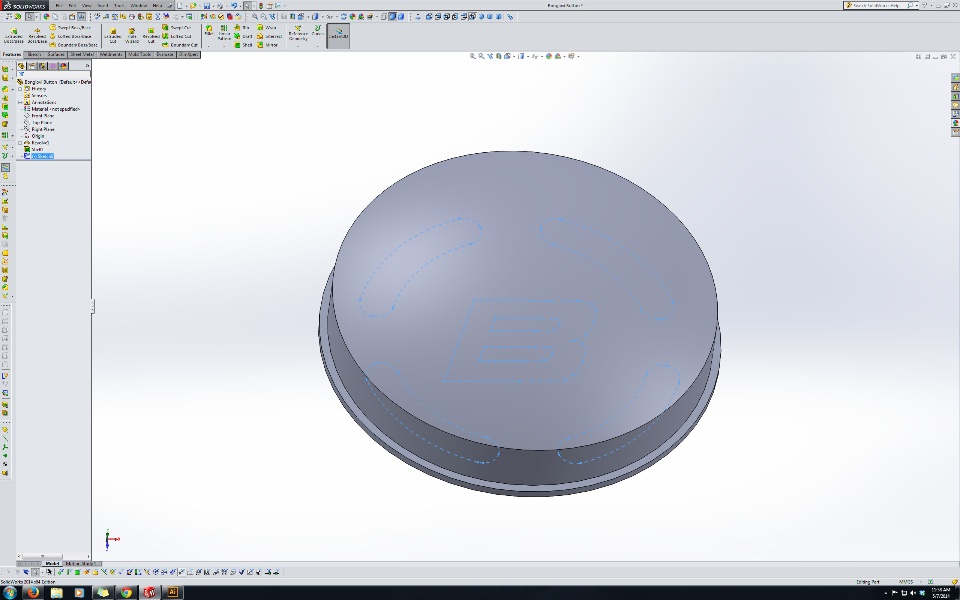The image size is (960, 600).
Task: Open the FeatureManager design tree tab
Action: click(x=21, y=66)
